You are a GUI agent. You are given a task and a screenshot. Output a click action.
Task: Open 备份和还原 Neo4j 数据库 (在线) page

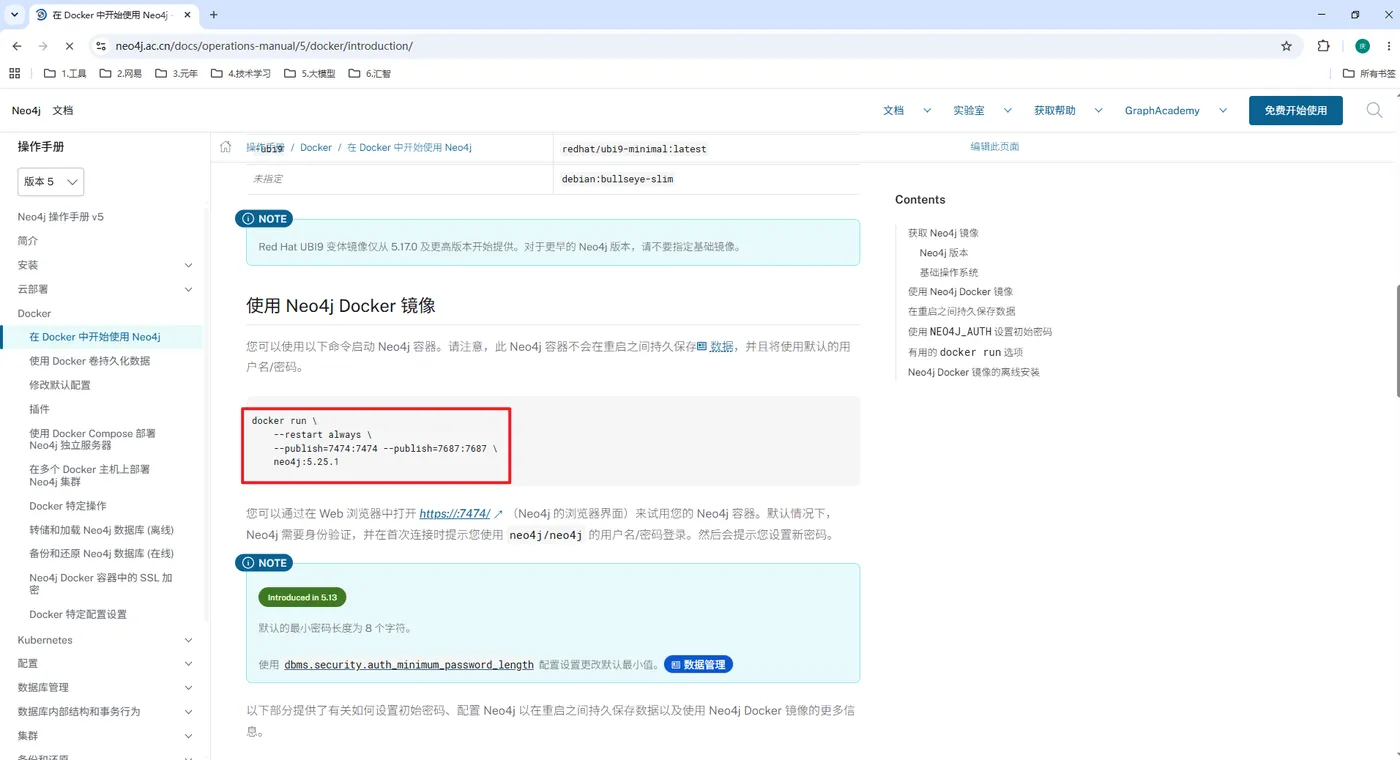click(102, 554)
